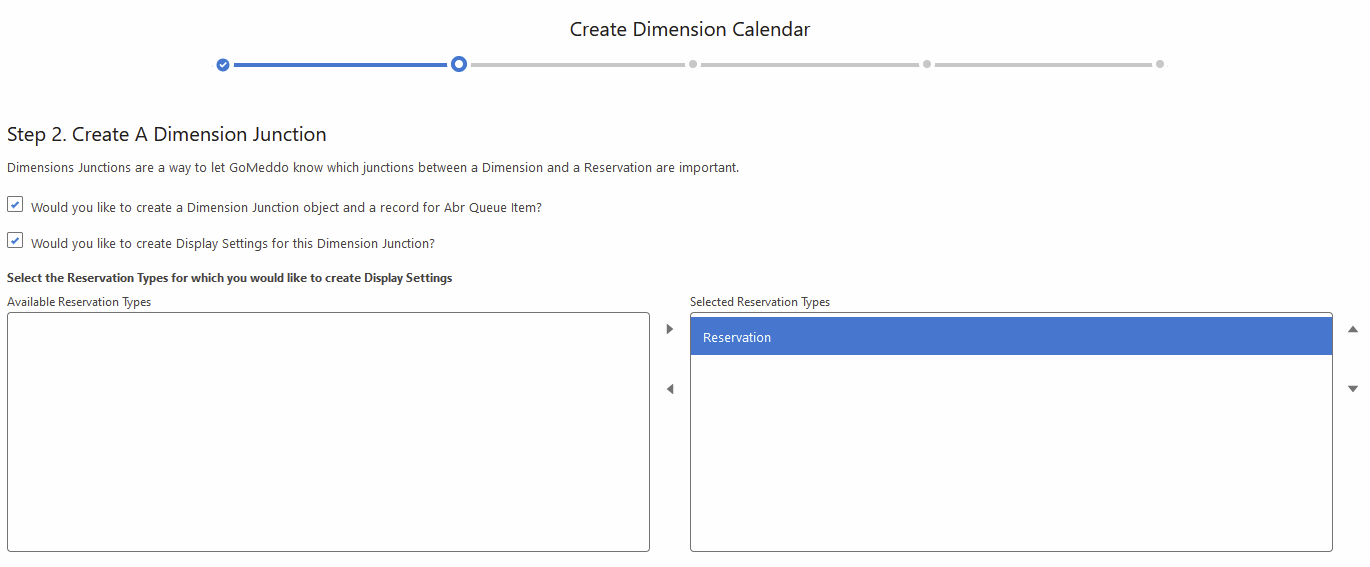This screenshot has height=567, width=1370.
Task: Click inside the empty Available Reservation Types box
Action: (328, 431)
